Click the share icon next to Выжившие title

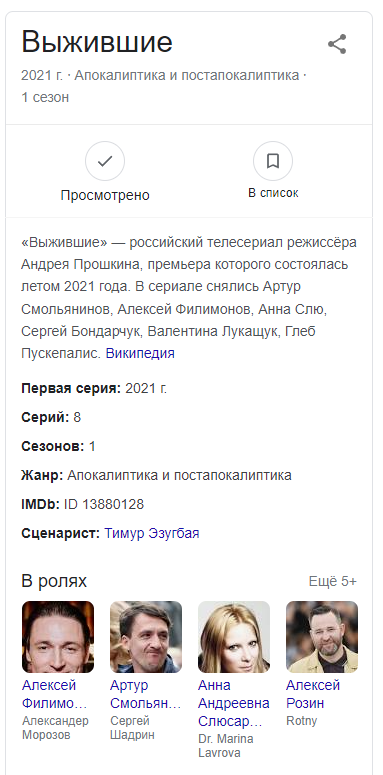click(338, 44)
